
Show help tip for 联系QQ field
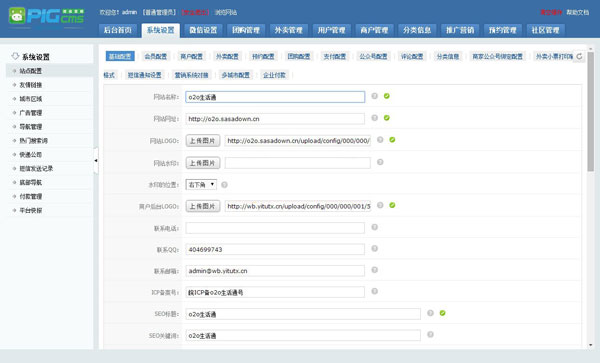point(375,249)
